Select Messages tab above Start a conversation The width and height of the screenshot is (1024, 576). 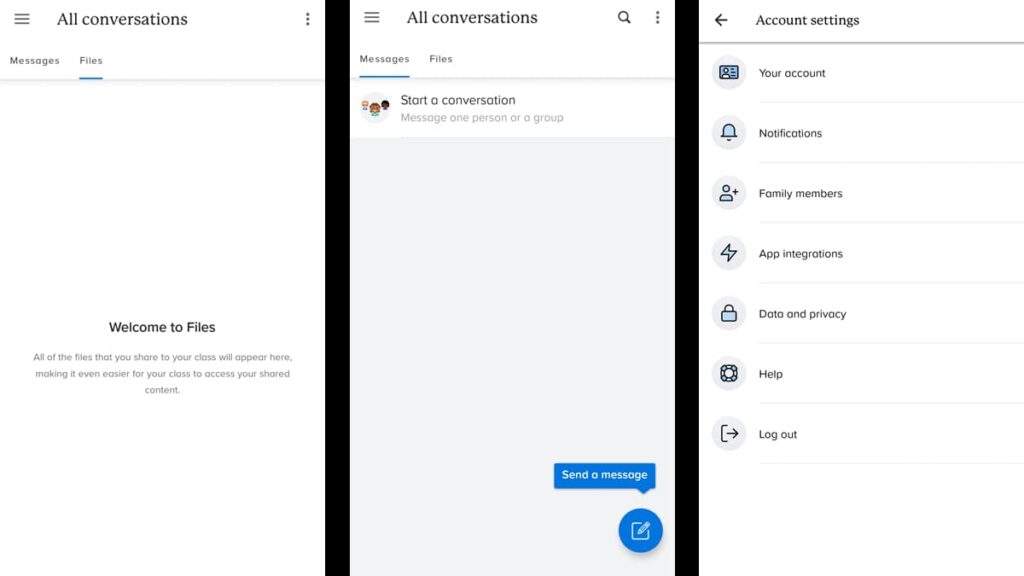[x=384, y=60]
